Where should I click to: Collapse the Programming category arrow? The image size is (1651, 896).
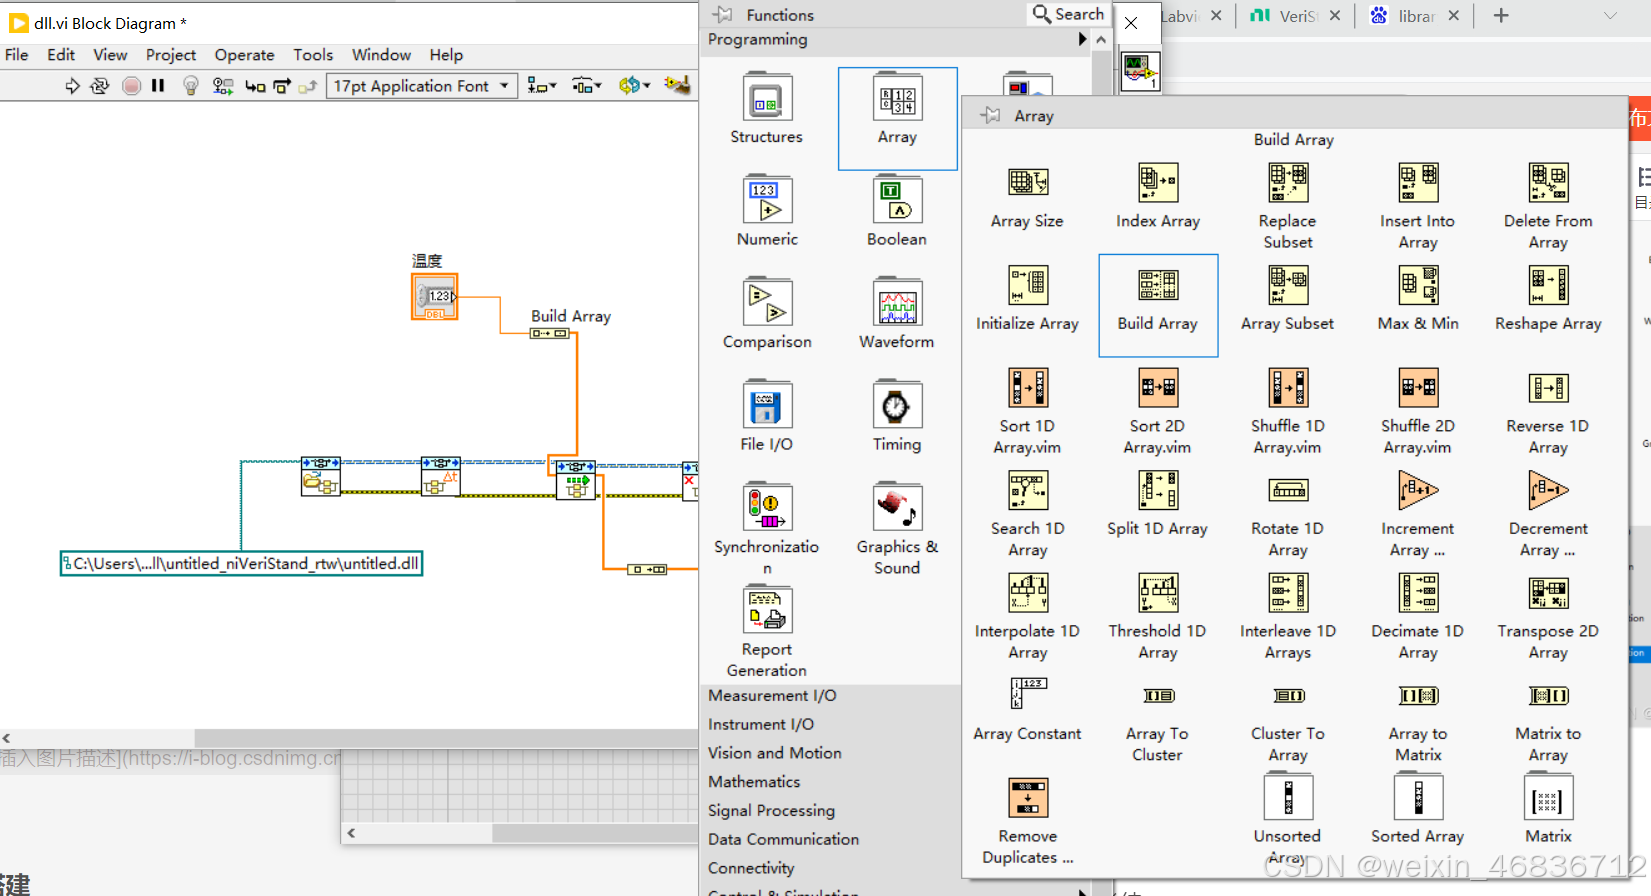pos(1082,39)
